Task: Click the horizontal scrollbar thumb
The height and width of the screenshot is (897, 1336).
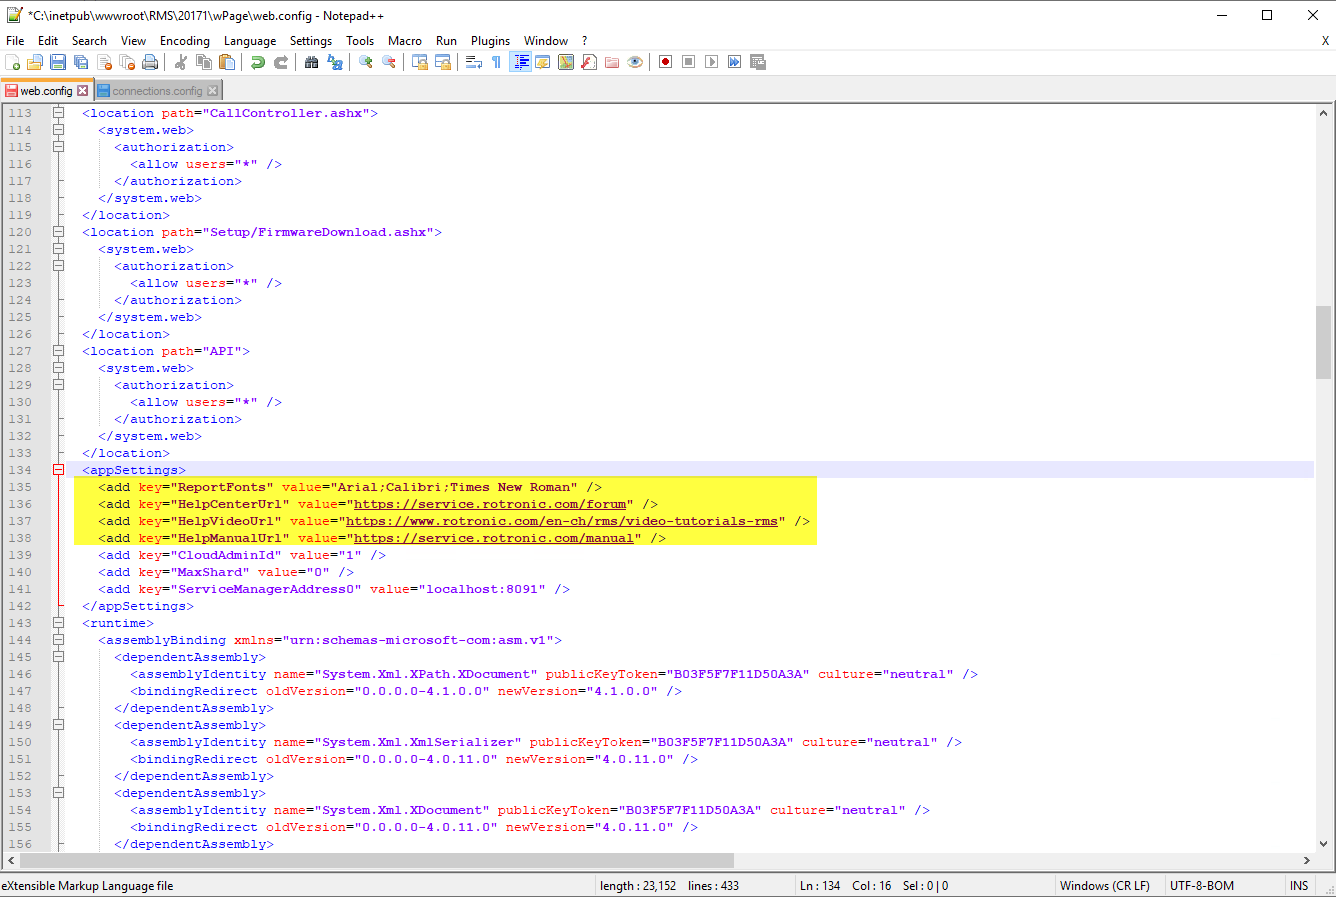Action: [377, 860]
